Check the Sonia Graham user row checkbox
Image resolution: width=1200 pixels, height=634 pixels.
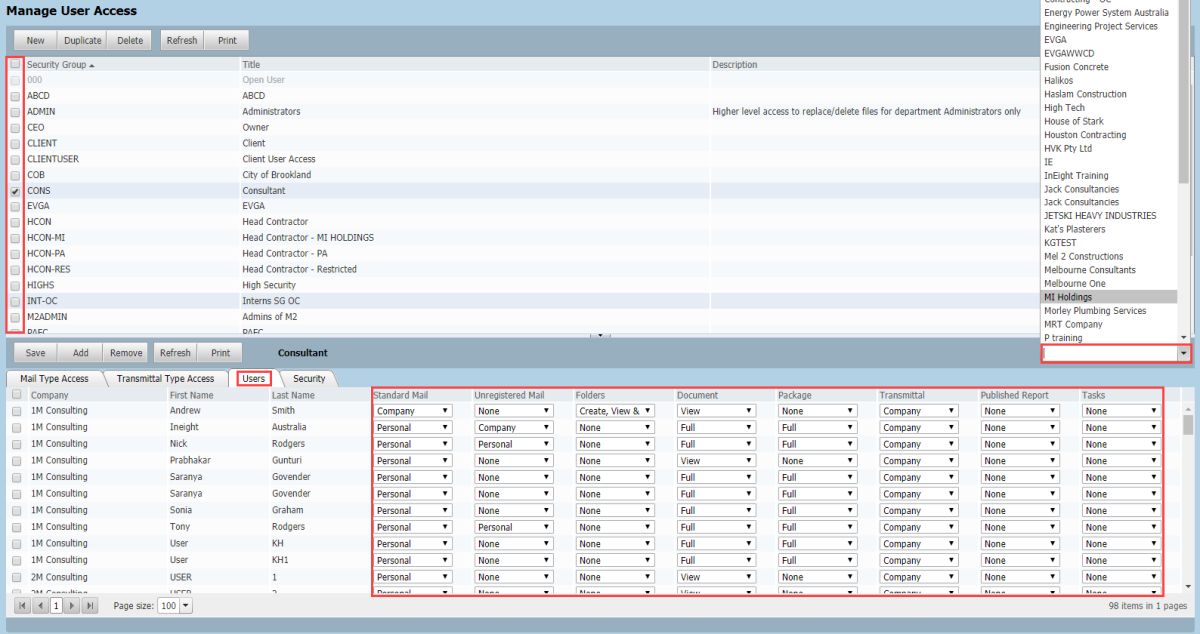coord(15,511)
